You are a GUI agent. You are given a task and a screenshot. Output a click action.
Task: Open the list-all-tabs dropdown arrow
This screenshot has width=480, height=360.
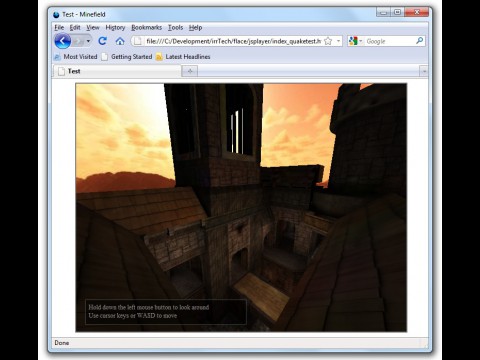click(424, 71)
